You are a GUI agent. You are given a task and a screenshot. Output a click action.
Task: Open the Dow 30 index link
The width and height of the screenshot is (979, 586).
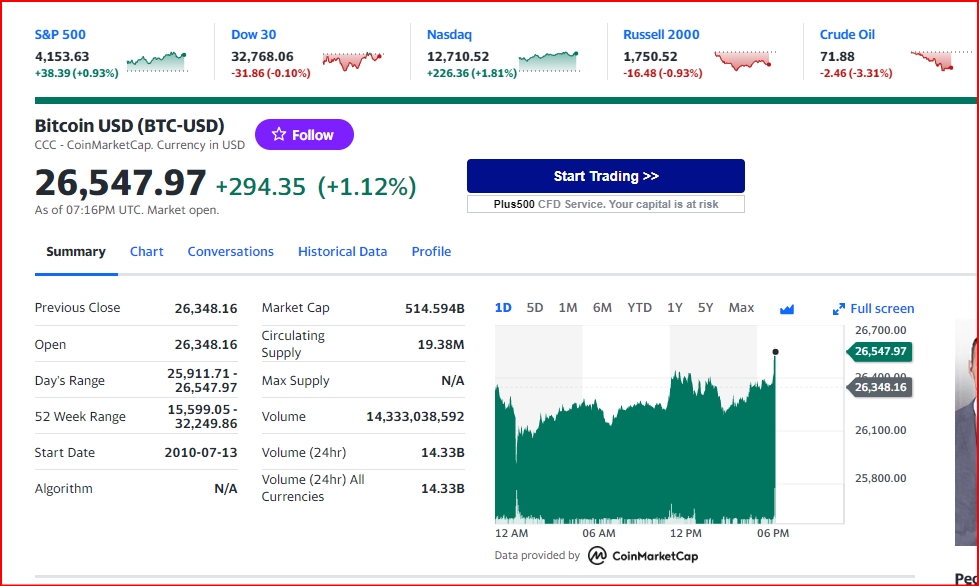[x=253, y=35]
